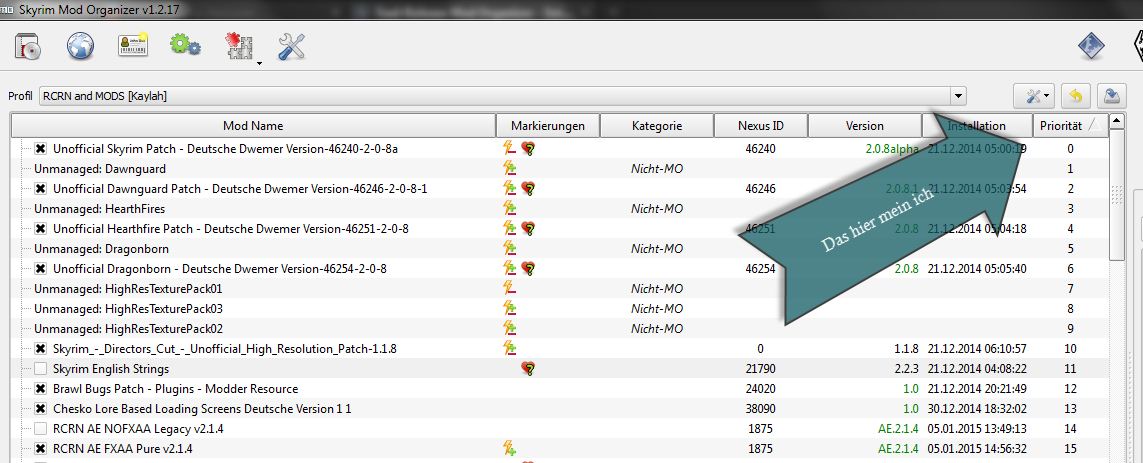Click Nicht-MO category in Dawnguard row
The width and height of the screenshot is (1143, 463).
(x=657, y=168)
